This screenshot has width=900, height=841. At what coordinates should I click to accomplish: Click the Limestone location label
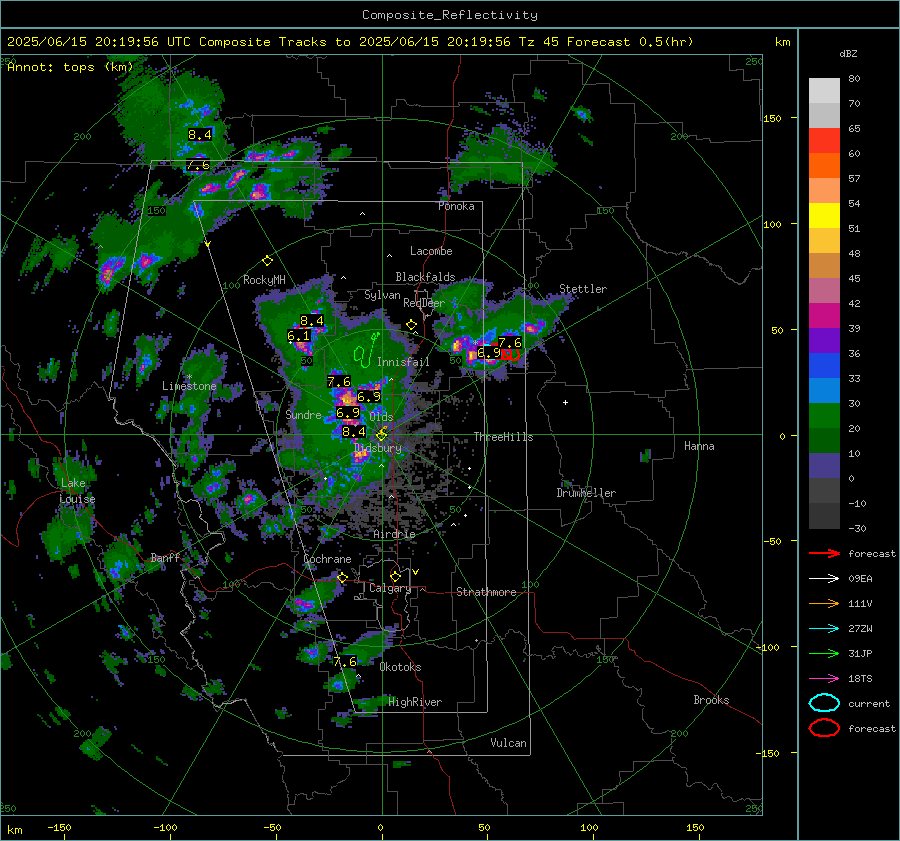click(x=189, y=386)
